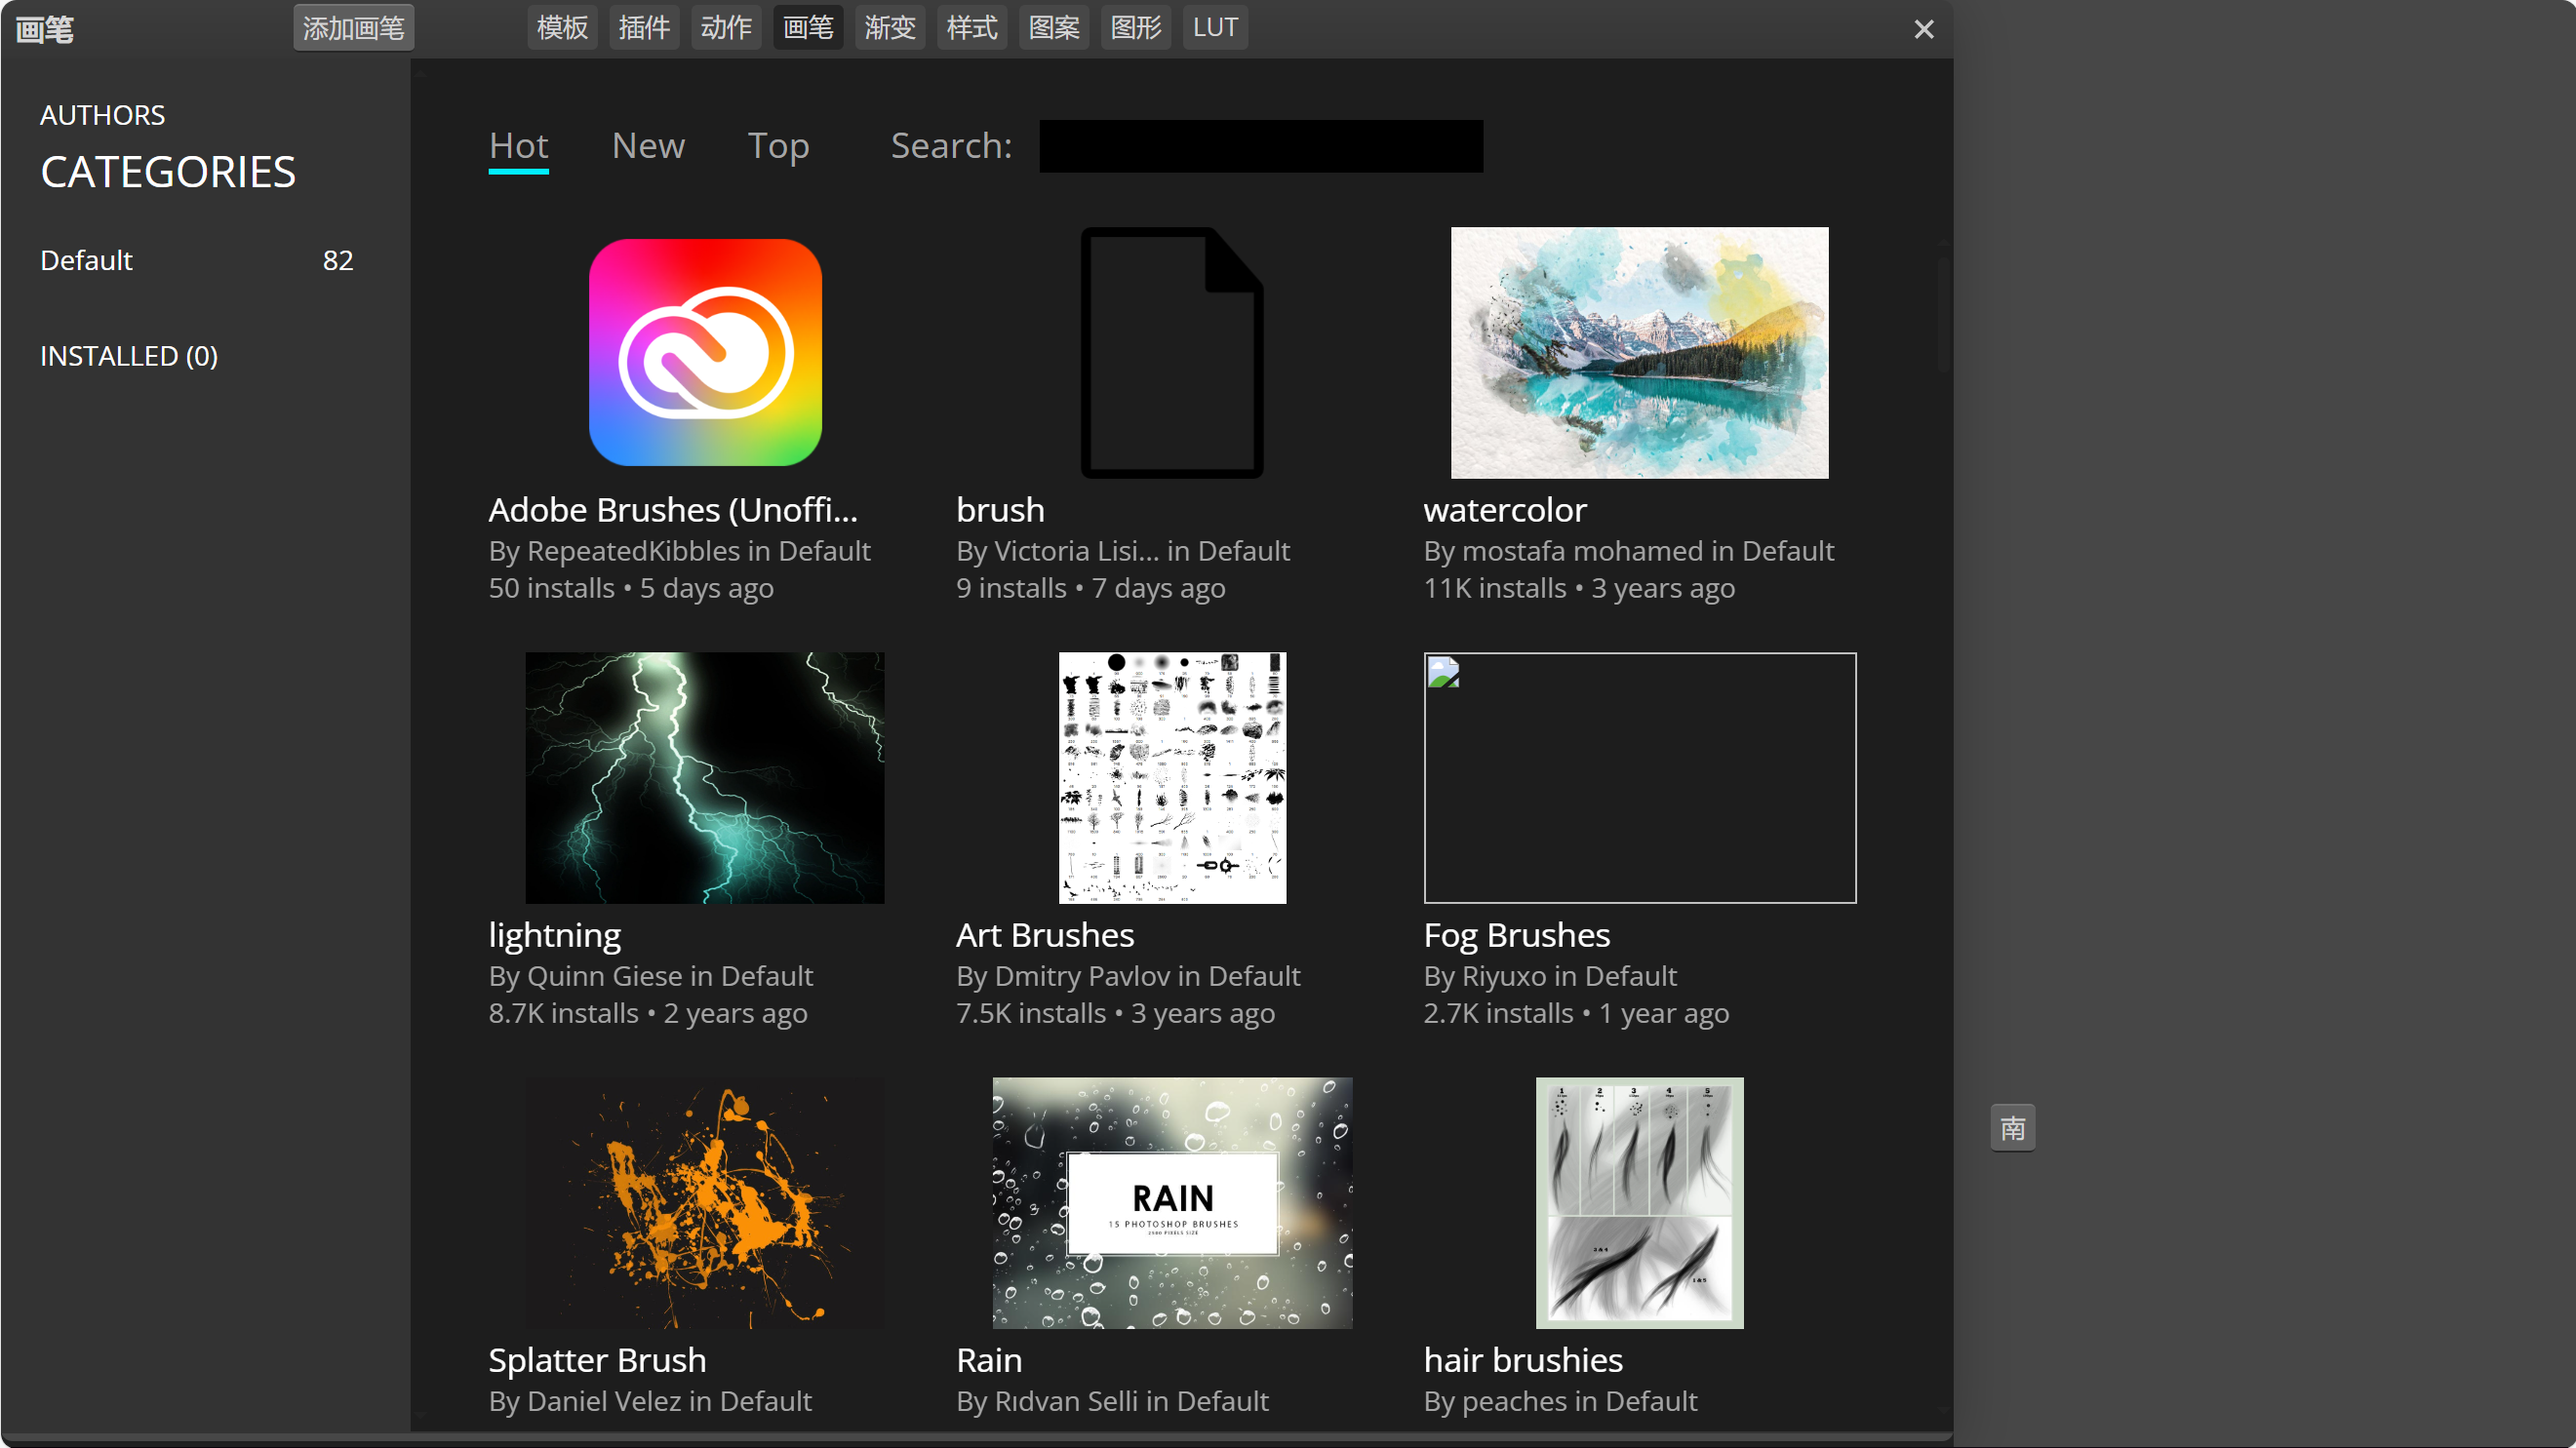This screenshot has width=2576, height=1448.
Task: Select the Rain brushes thumbnail
Action: pos(1172,1202)
